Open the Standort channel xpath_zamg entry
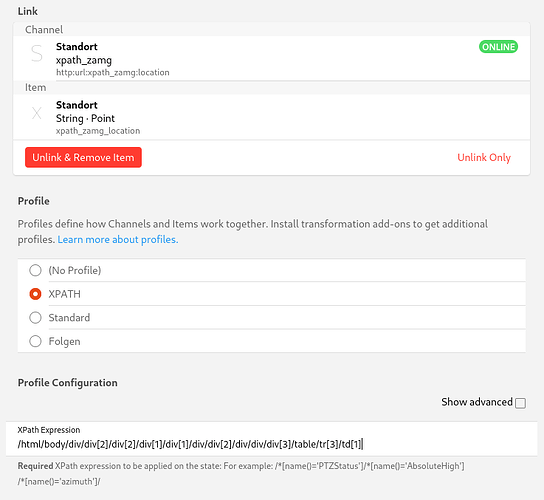The height and width of the screenshot is (500, 544). pos(271,59)
